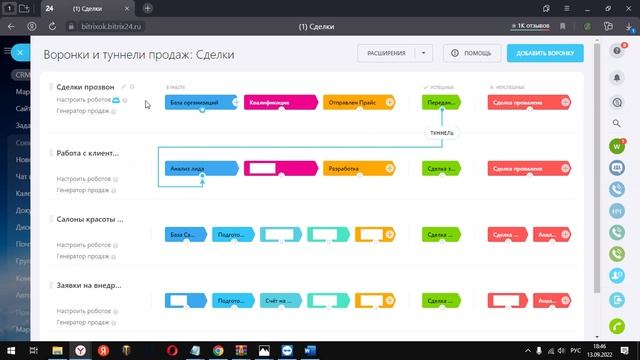
Task: Open a new browser tab with plus
Action: point(148,9)
